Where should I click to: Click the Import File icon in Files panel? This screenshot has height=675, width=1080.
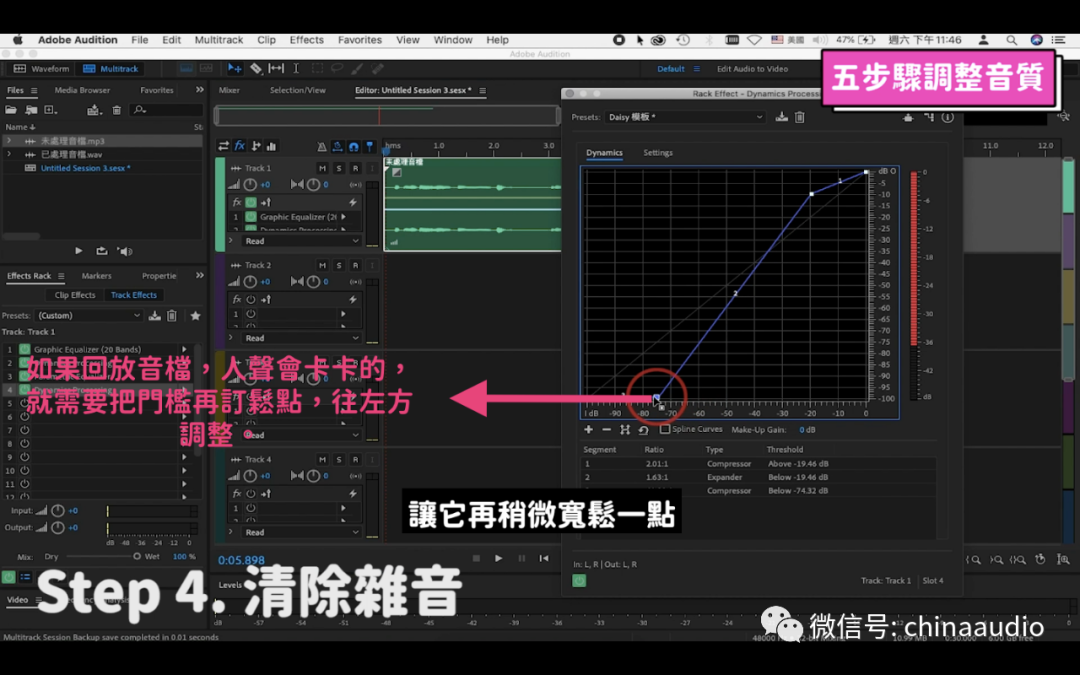31,110
